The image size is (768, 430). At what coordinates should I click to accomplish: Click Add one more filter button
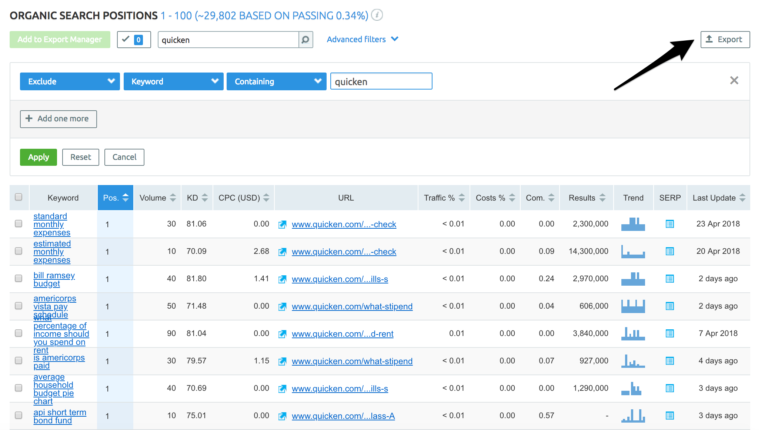pyautogui.click(x=58, y=119)
